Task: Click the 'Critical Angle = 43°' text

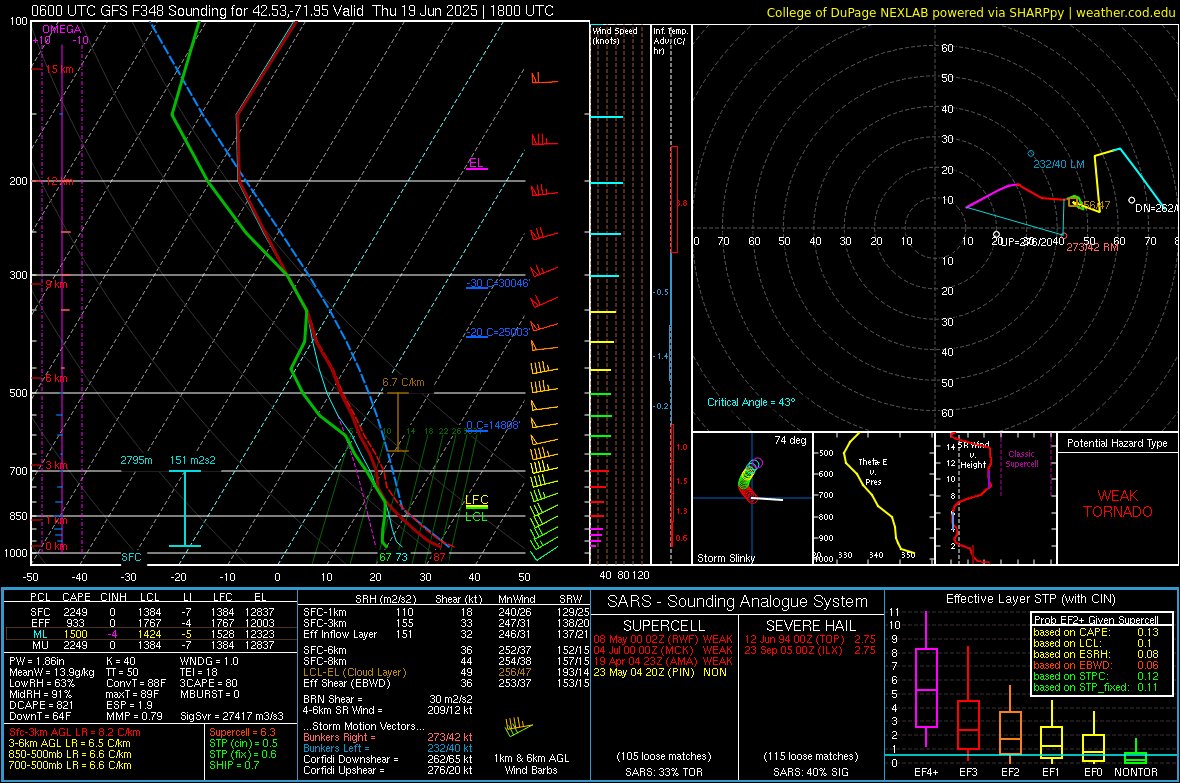Action: click(751, 402)
